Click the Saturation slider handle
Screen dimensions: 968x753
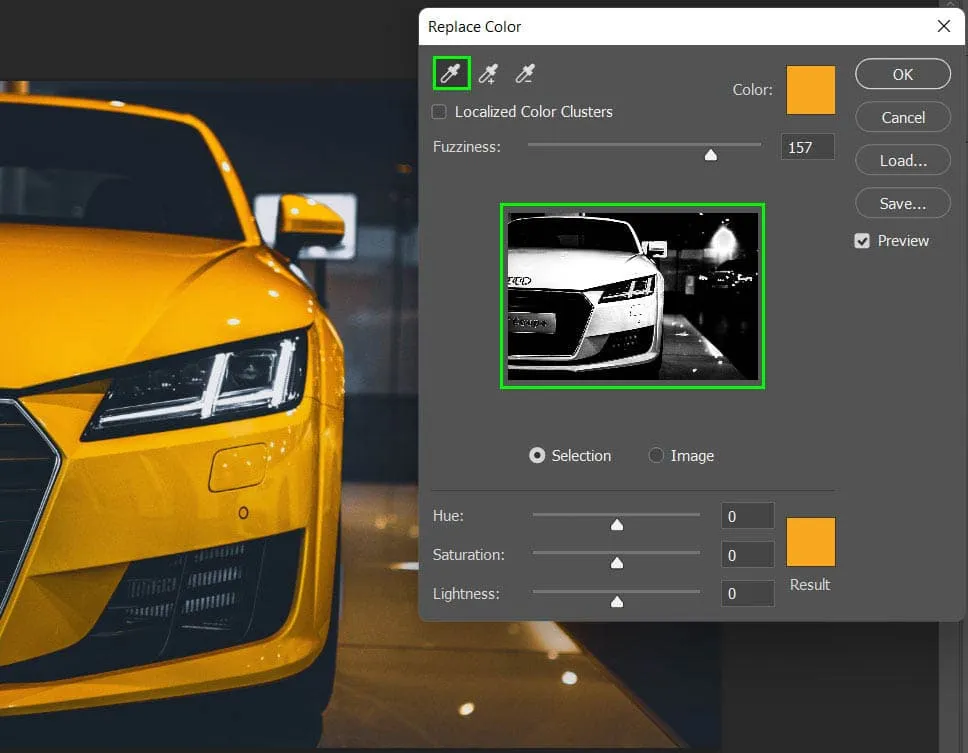[x=617, y=562]
